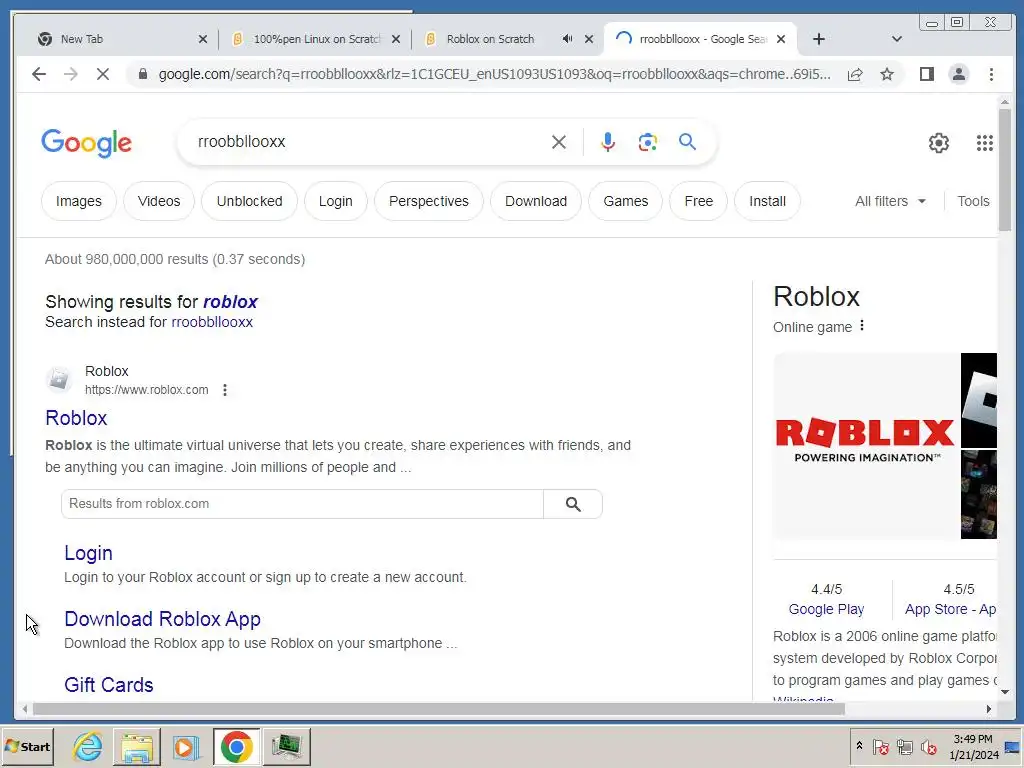
Task: Filter results by Images
Action: (78, 201)
